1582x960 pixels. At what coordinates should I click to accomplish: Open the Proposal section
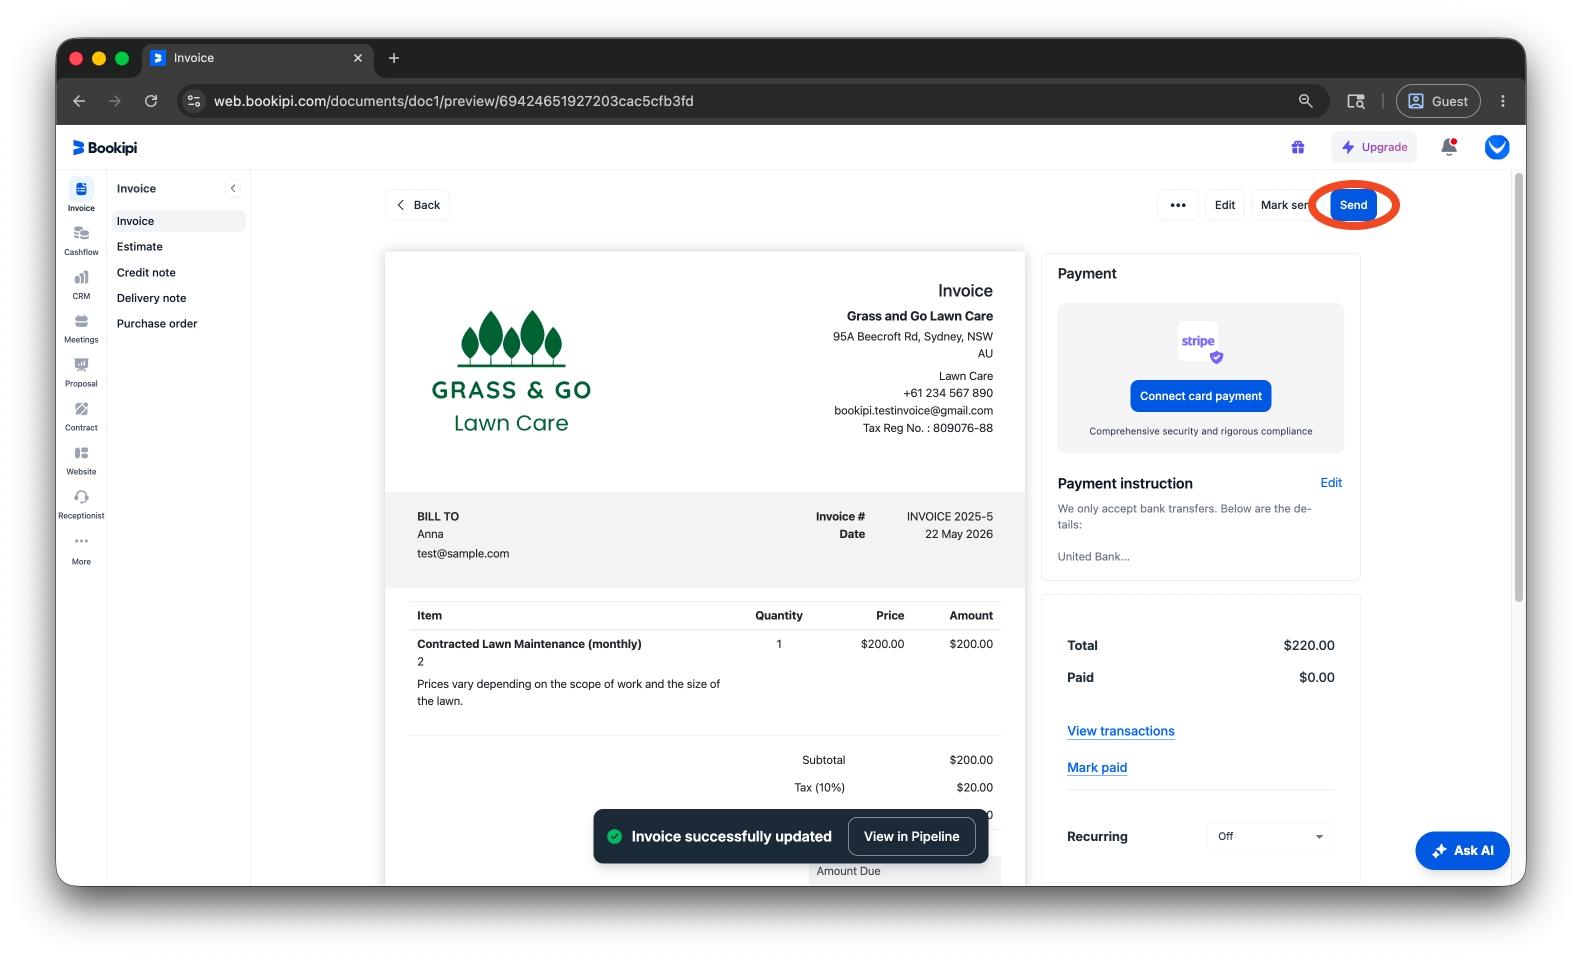(81, 372)
